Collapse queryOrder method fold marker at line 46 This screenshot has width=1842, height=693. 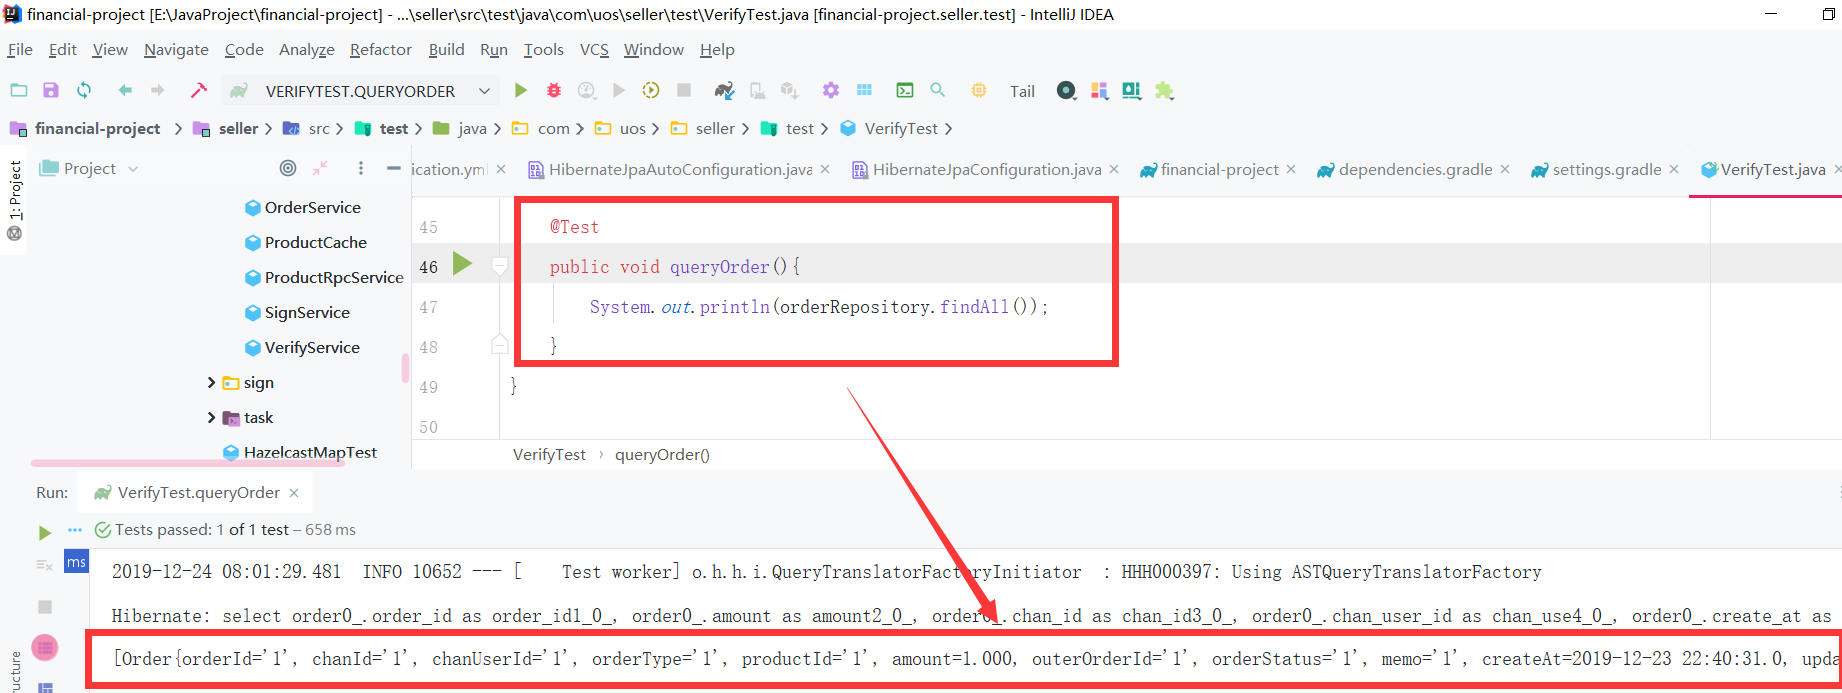pyautogui.click(x=500, y=266)
